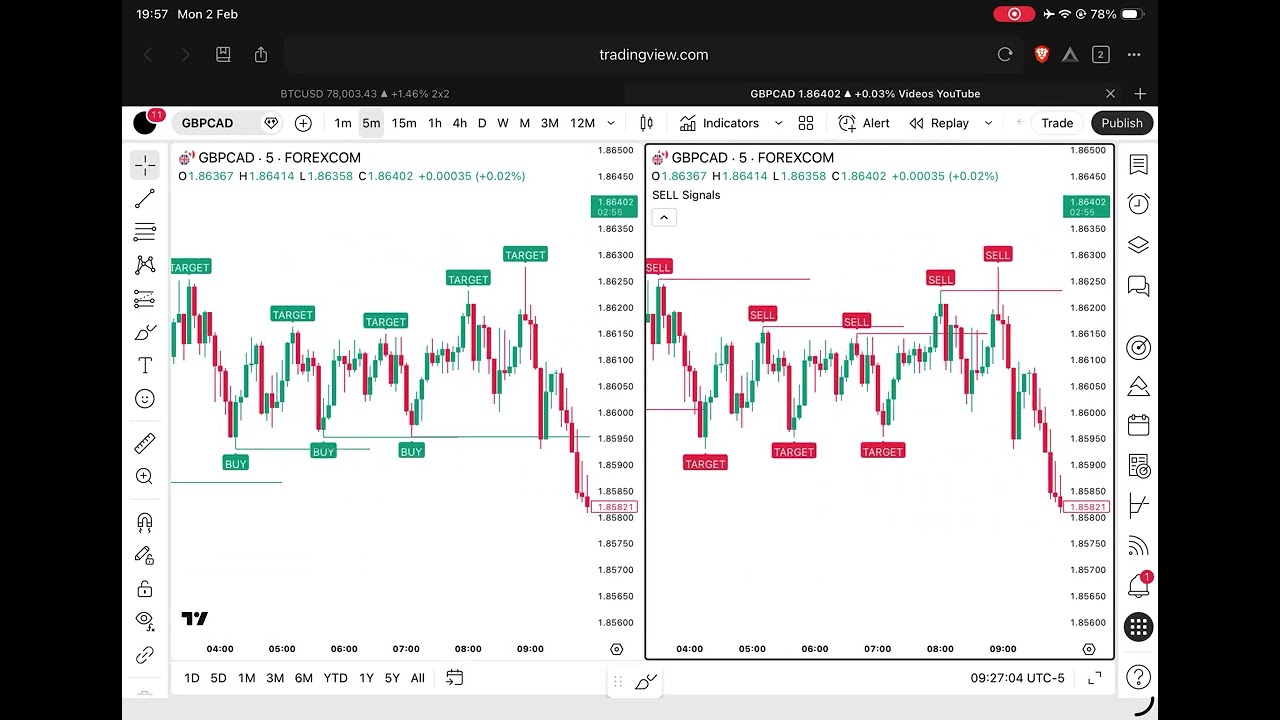Open the Trade panel
This screenshot has height=720, width=1280.
1057,123
